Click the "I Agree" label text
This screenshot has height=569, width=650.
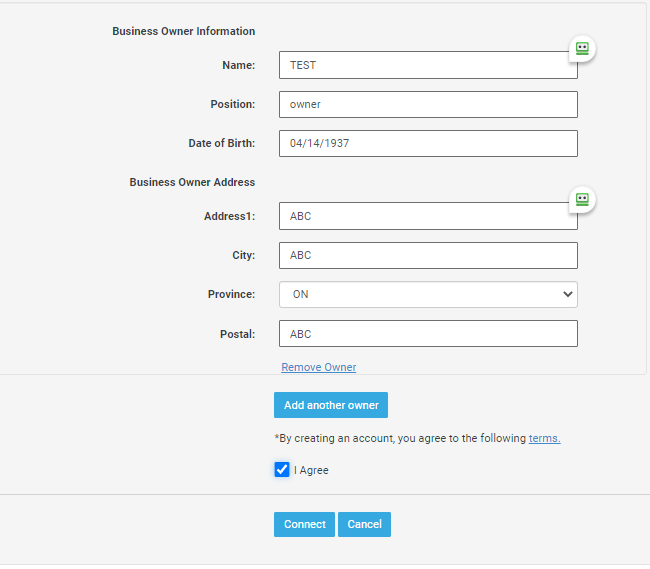click(311, 470)
